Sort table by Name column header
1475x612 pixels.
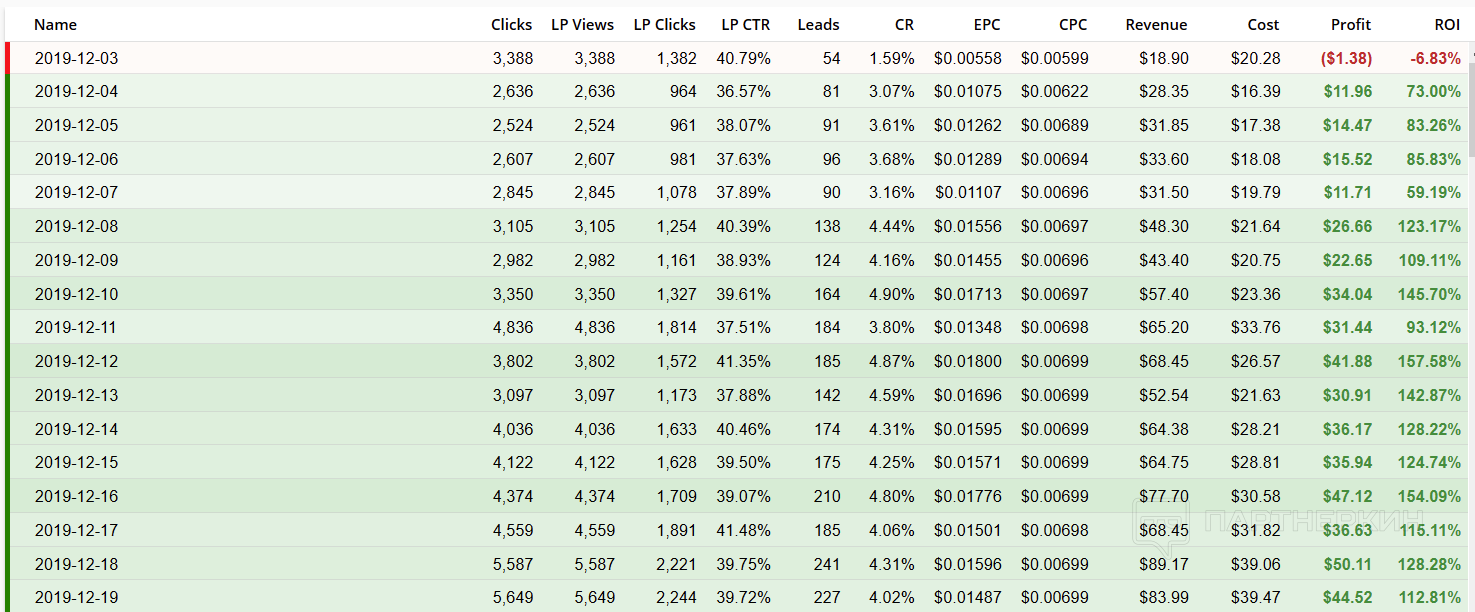tap(55, 25)
